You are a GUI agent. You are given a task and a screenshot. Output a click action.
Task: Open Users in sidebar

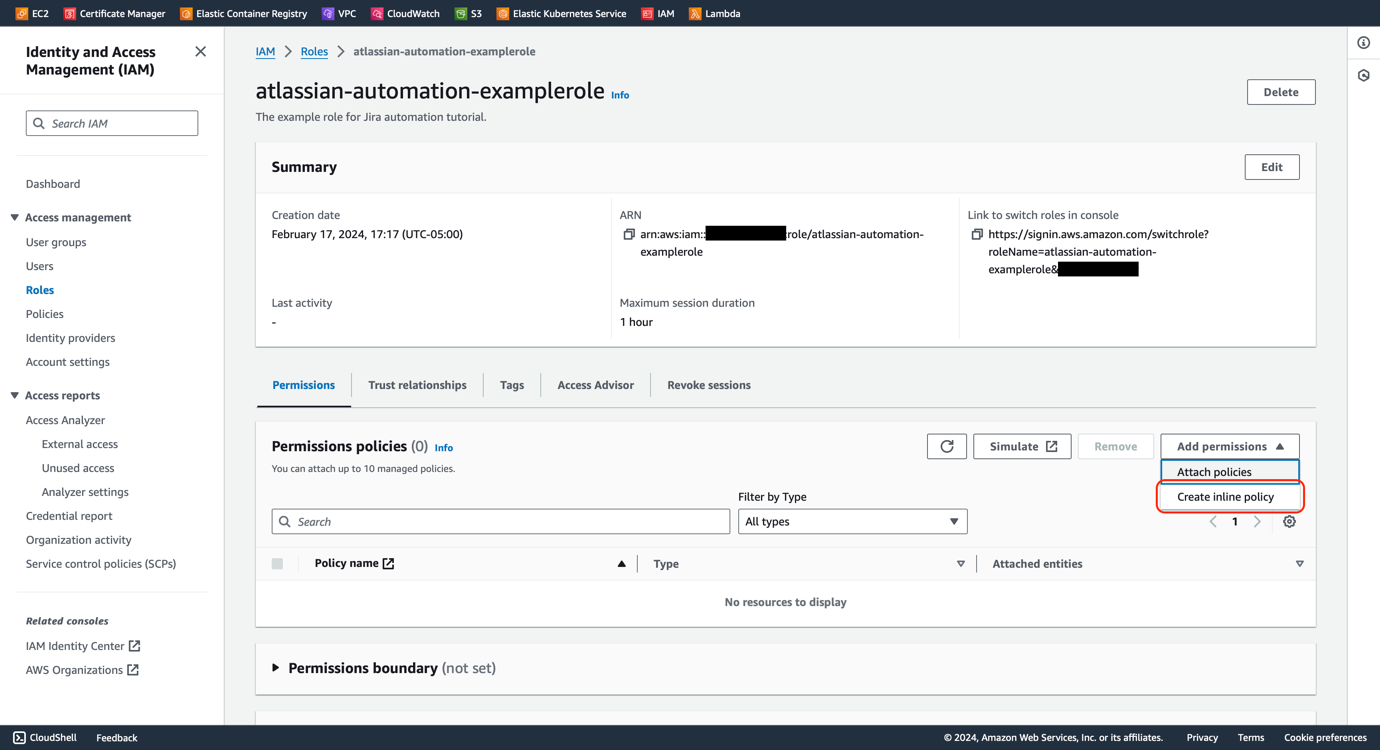coord(40,266)
